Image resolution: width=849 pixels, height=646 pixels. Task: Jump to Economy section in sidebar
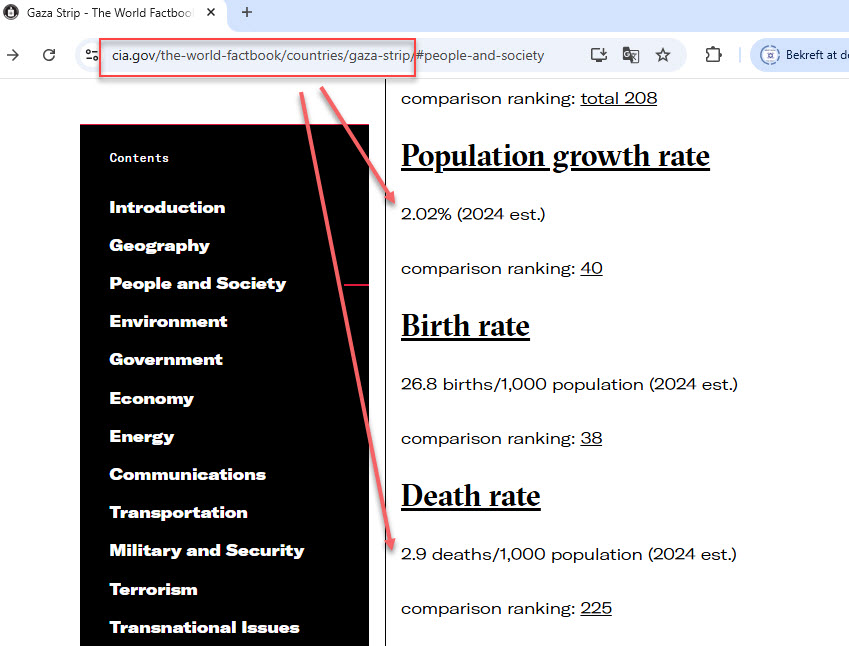click(151, 398)
